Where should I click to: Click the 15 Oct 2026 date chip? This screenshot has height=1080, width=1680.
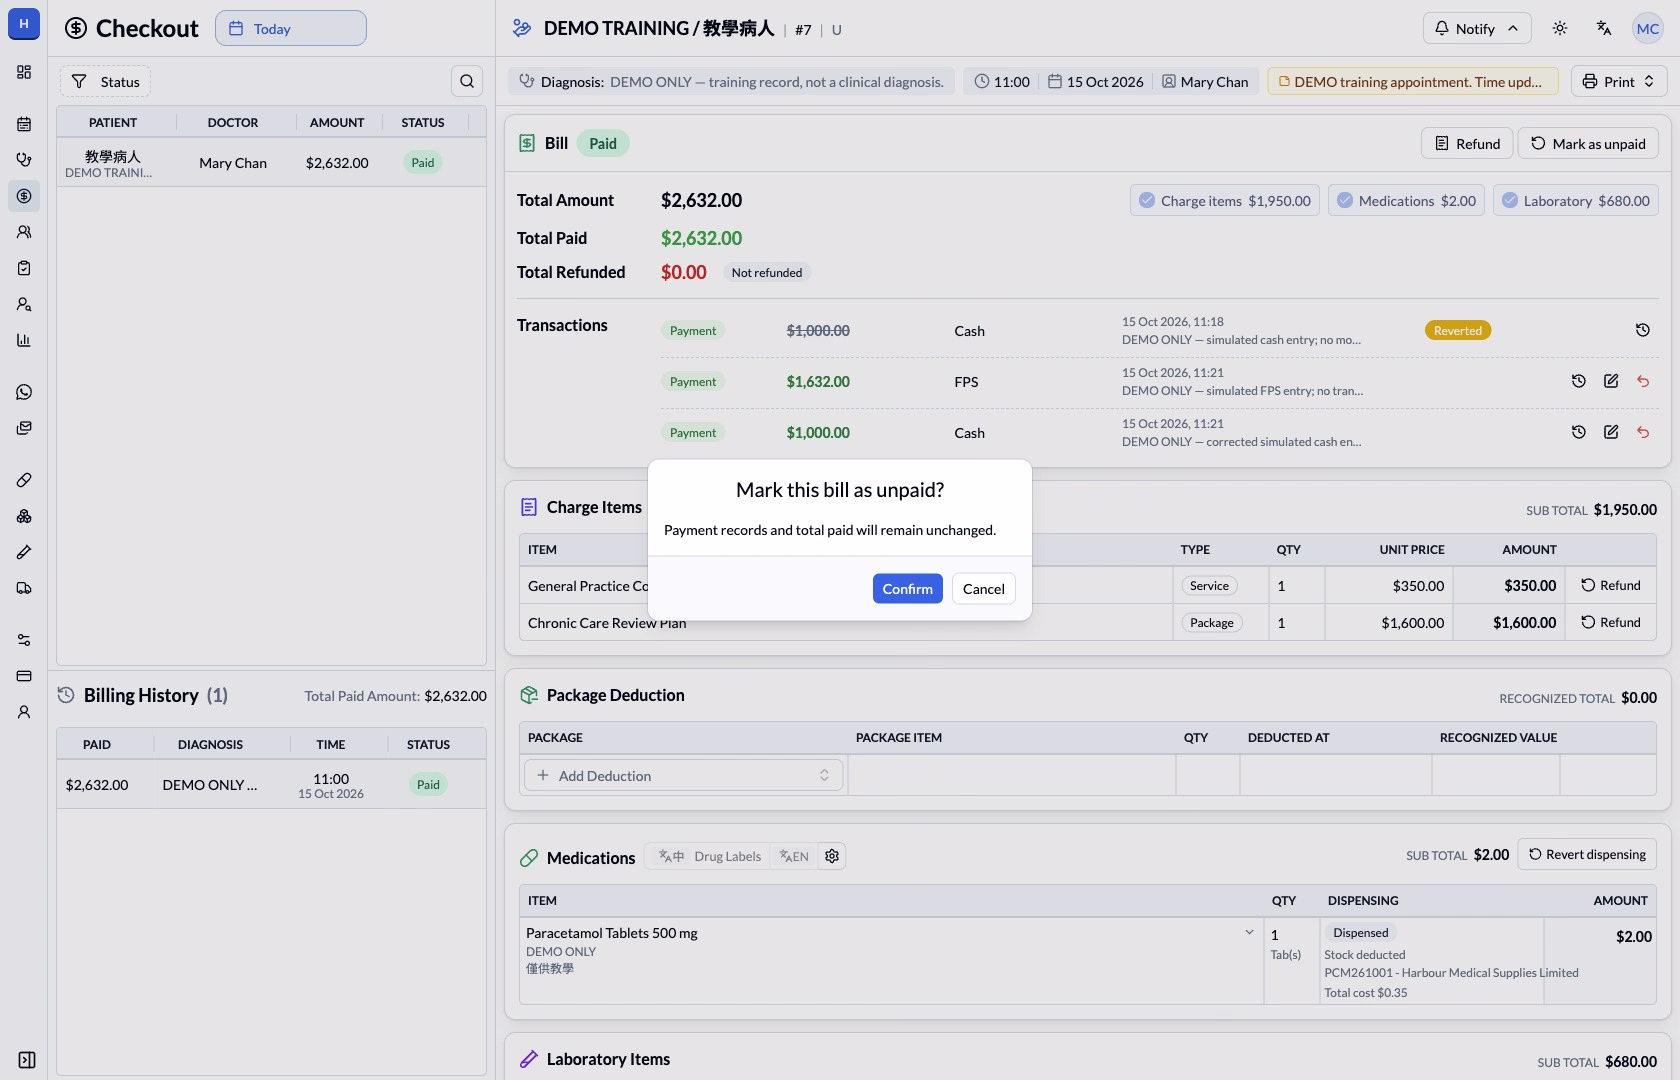click(1095, 81)
